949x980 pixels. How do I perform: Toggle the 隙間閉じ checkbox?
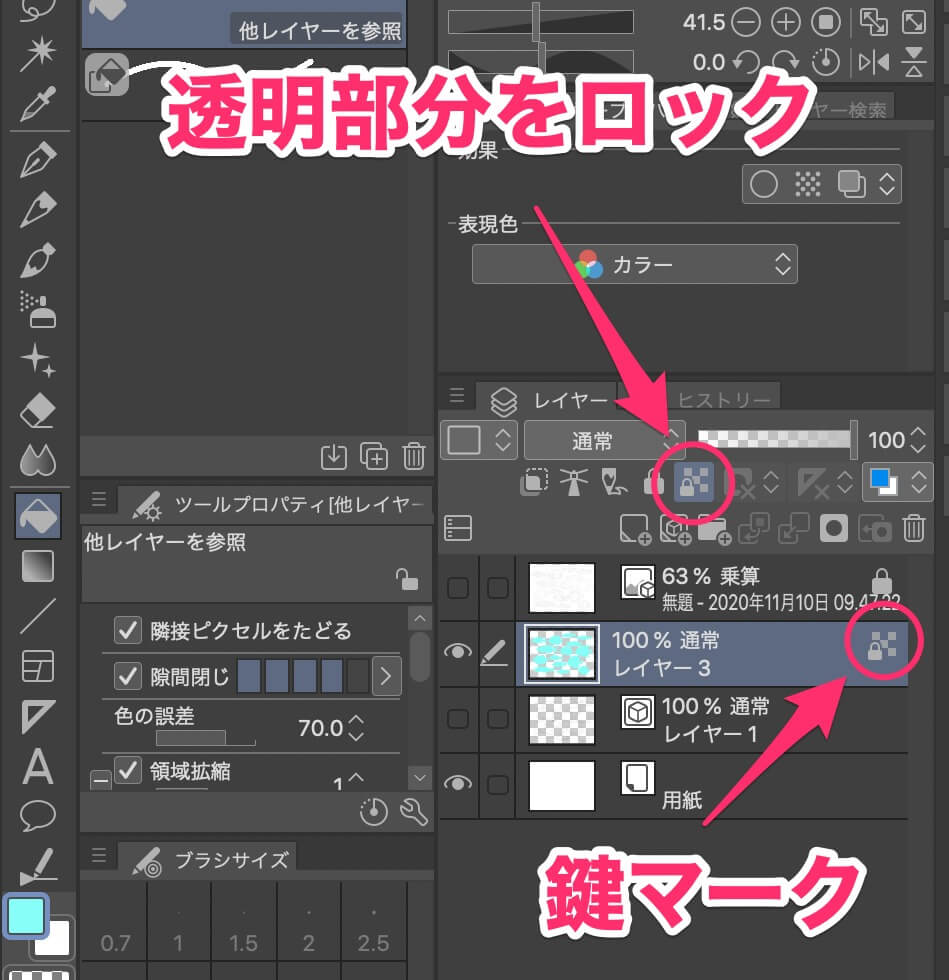click(x=128, y=677)
